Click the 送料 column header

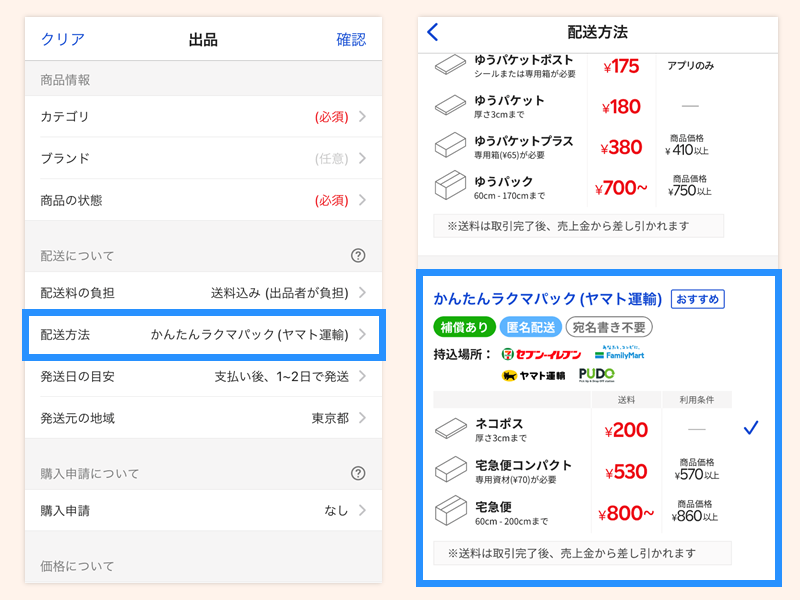pyautogui.click(x=626, y=399)
